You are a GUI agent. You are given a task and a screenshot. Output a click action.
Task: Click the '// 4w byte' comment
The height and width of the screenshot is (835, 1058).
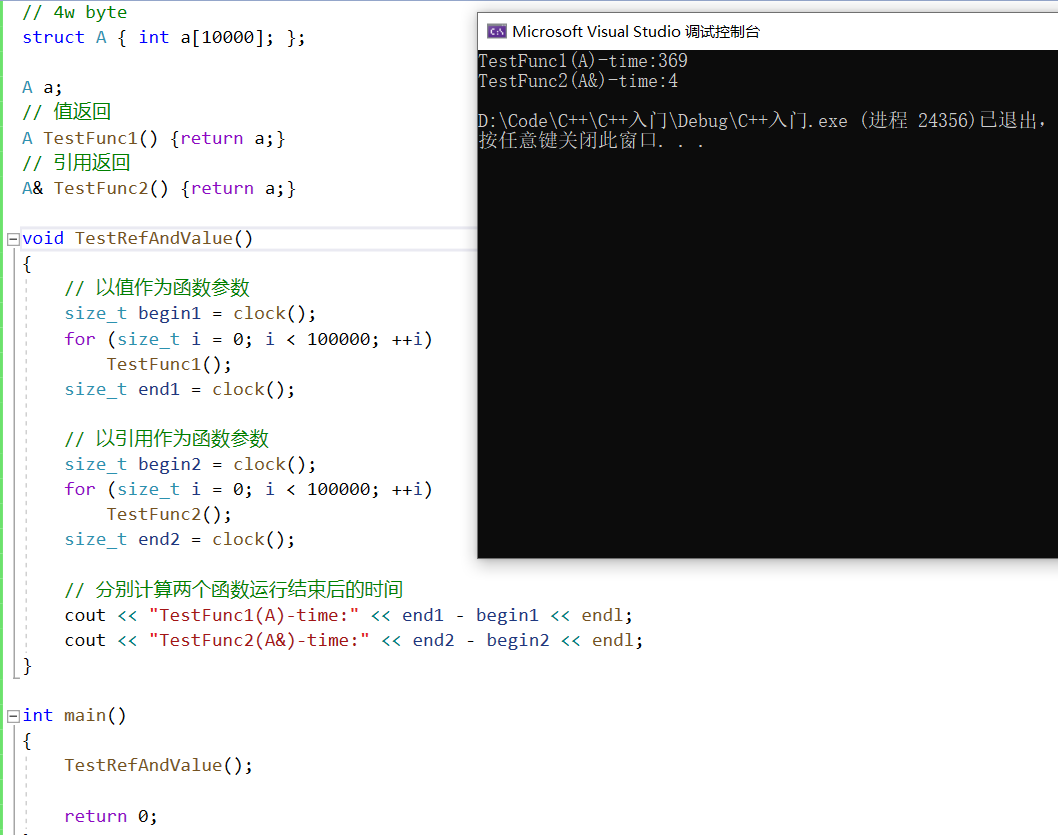[x=74, y=12]
